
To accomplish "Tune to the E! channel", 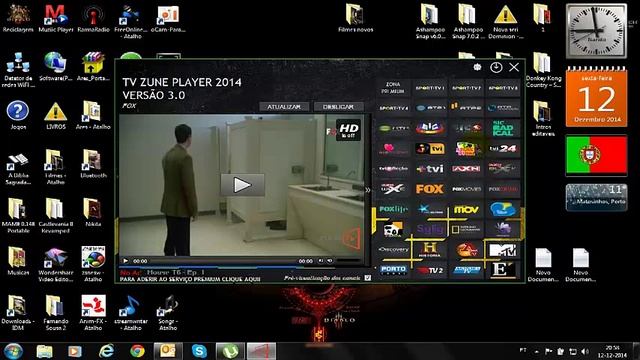I will [503, 270].
